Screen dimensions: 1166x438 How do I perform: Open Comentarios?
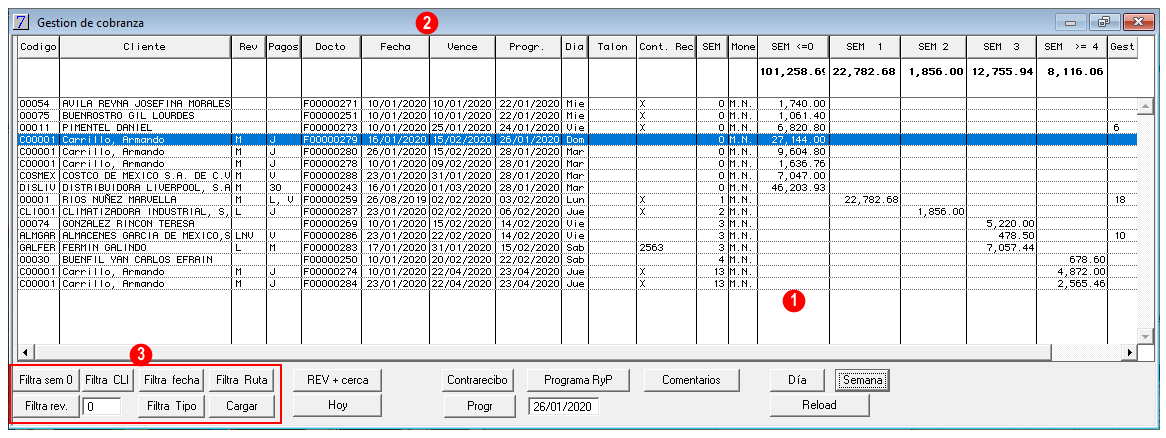coord(692,380)
